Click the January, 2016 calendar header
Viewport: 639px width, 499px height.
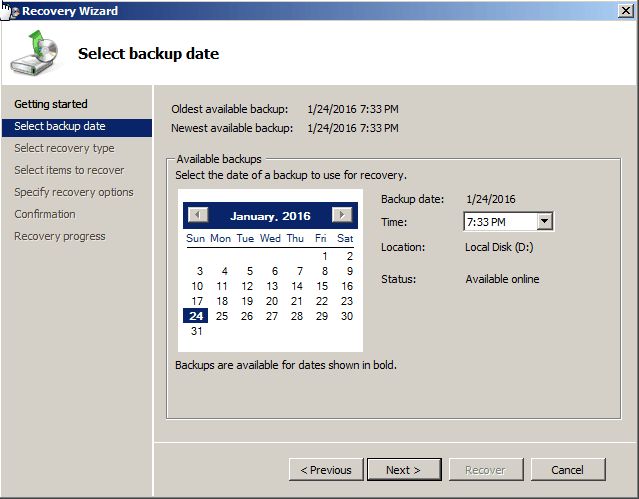click(270, 216)
